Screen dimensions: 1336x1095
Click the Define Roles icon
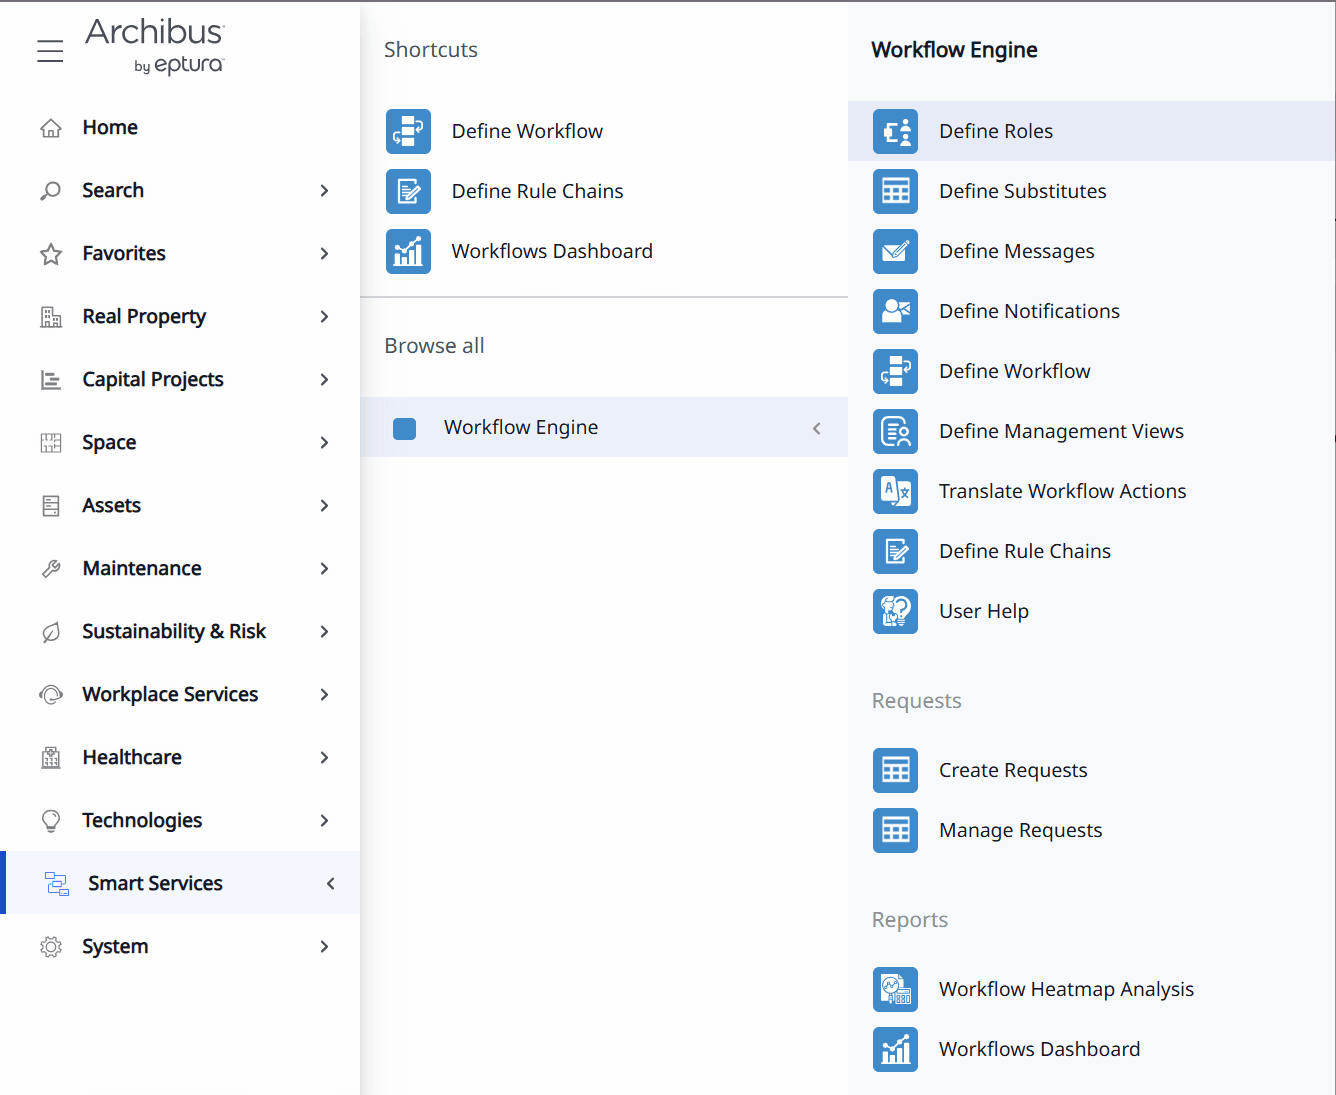click(x=895, y=131)
